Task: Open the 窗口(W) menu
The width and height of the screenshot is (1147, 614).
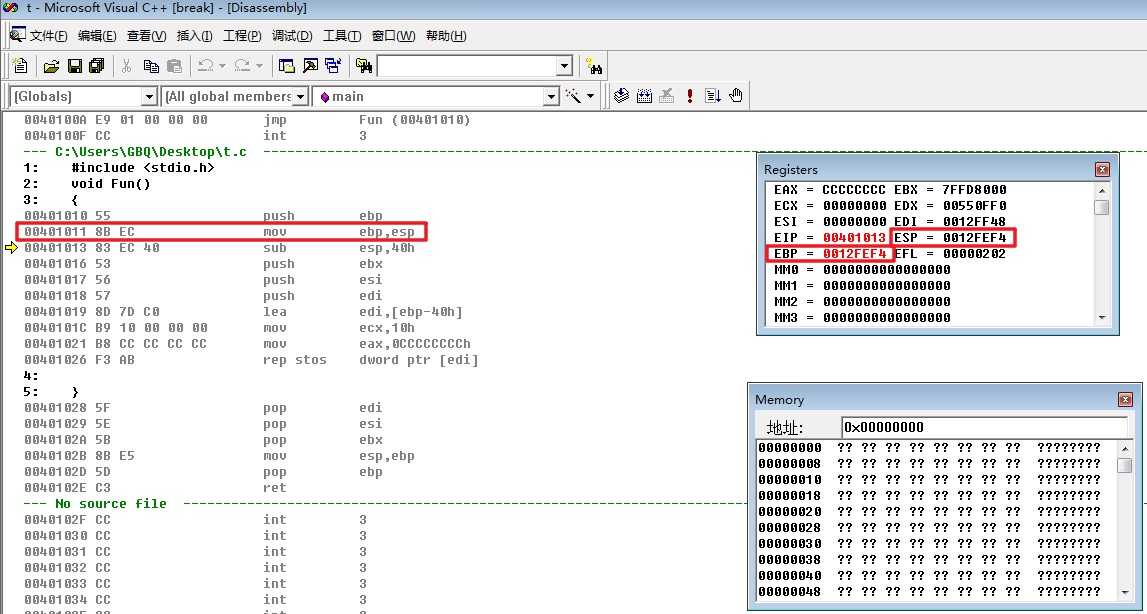Action: pos(394,36)
